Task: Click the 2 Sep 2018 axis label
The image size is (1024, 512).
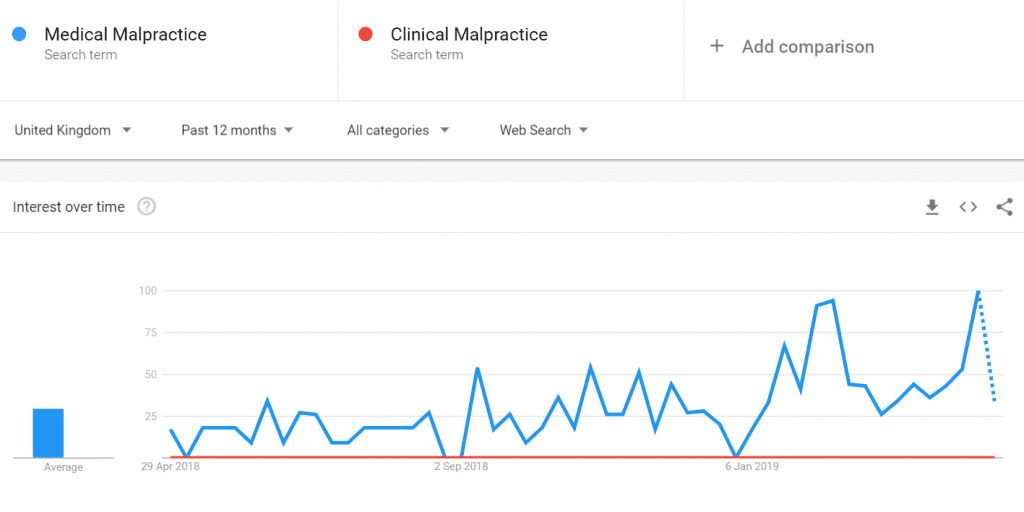Action: [461, 466]
